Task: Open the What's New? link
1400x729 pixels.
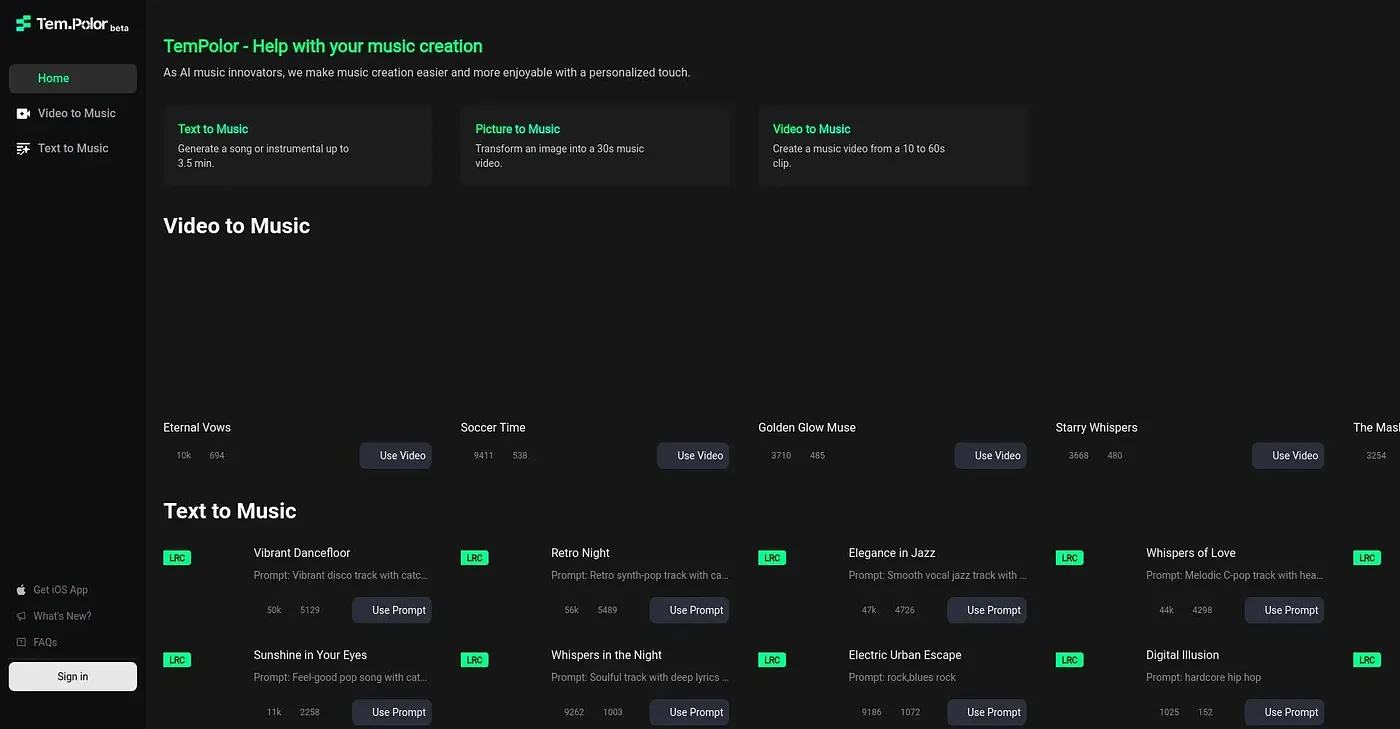Action: (x=62, y=616)
